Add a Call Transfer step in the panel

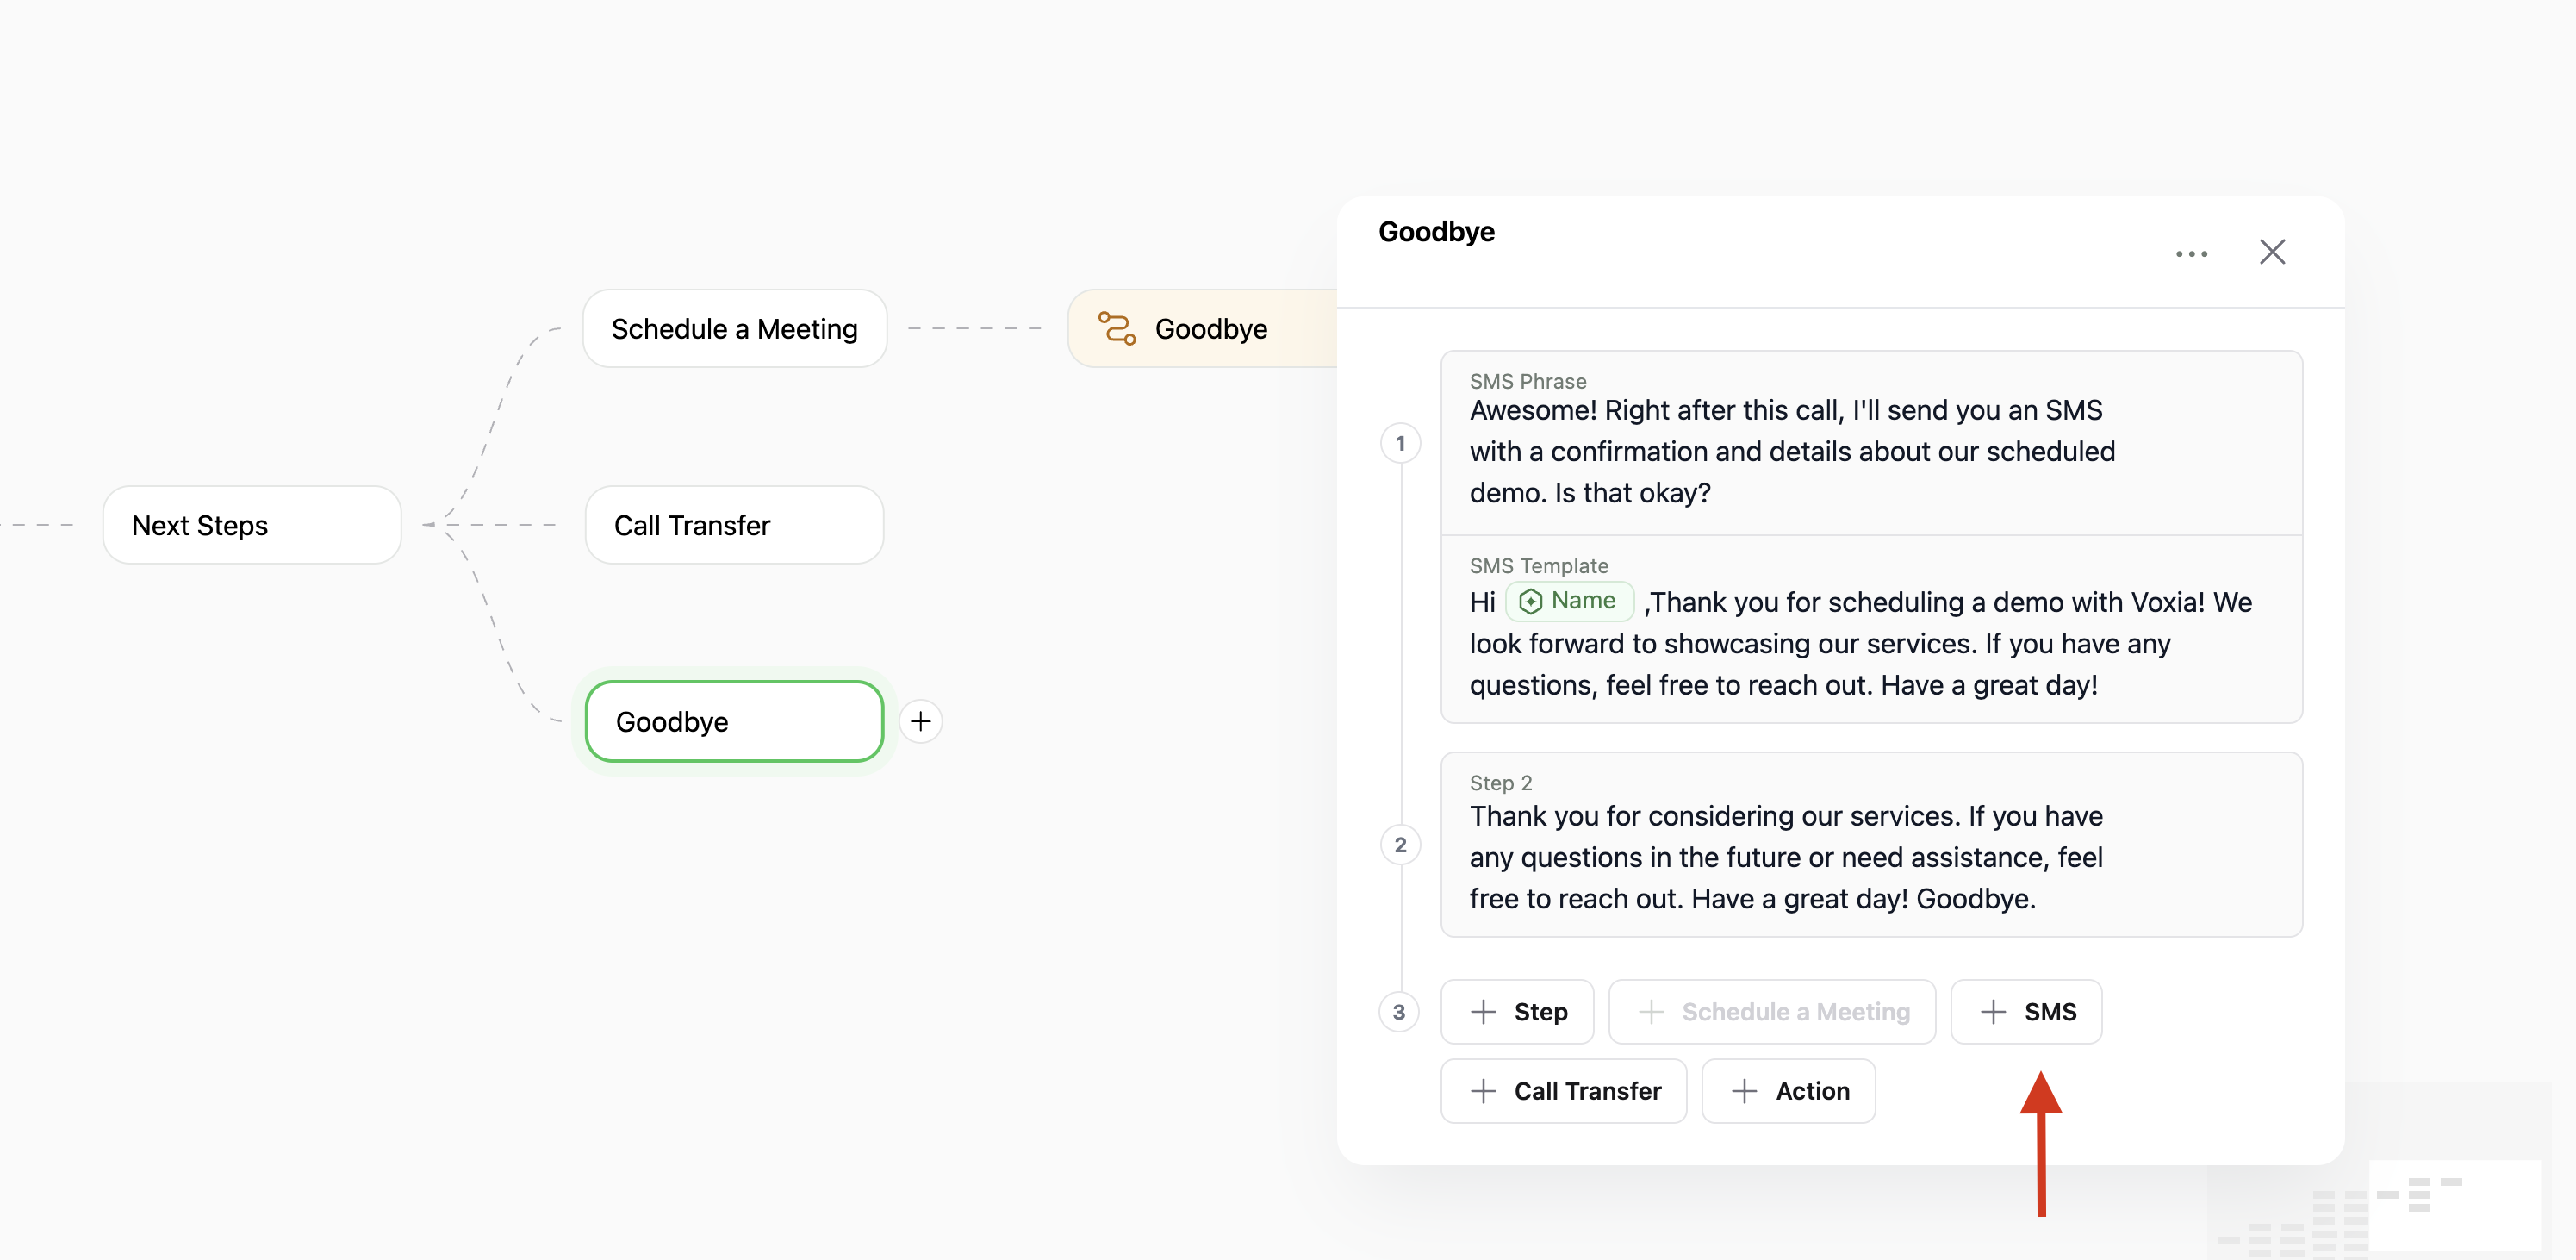click(x=1563, y=1090)
